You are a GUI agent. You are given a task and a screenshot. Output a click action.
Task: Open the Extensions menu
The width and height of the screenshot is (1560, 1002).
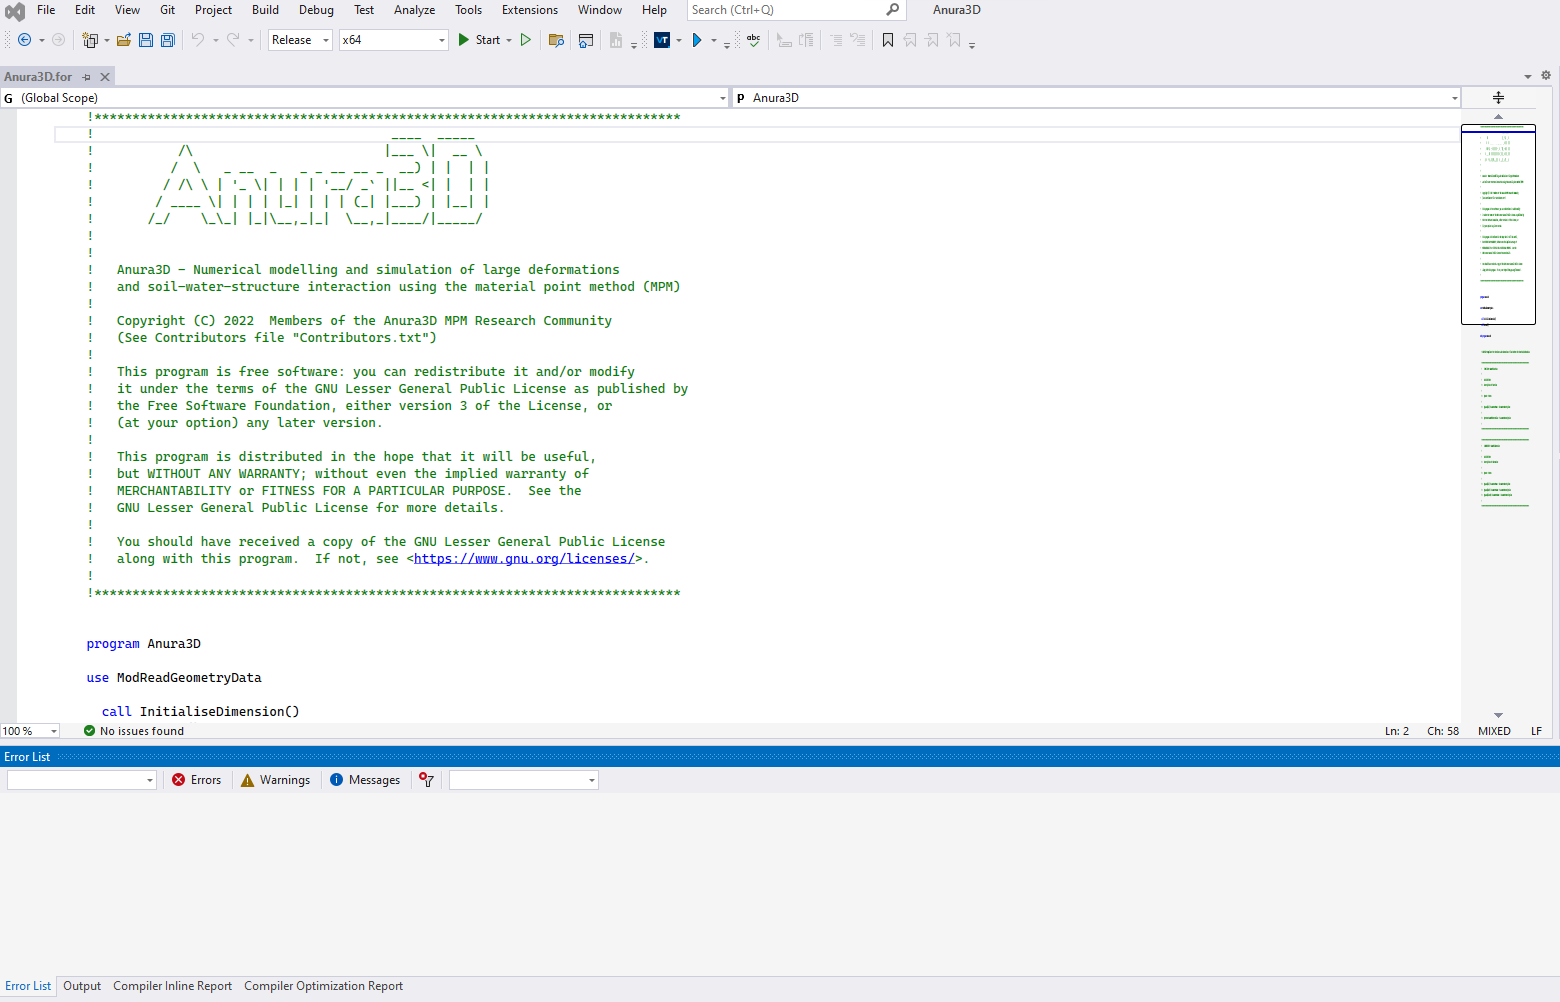[x=530, y=10]
